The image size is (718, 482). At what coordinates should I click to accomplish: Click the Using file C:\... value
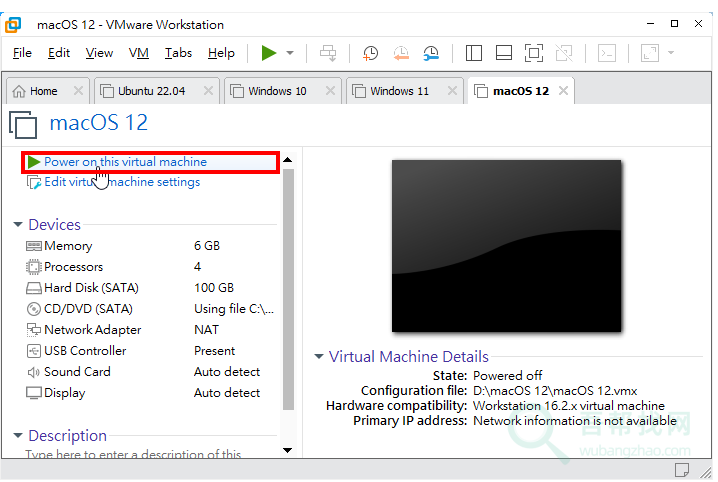234,309
